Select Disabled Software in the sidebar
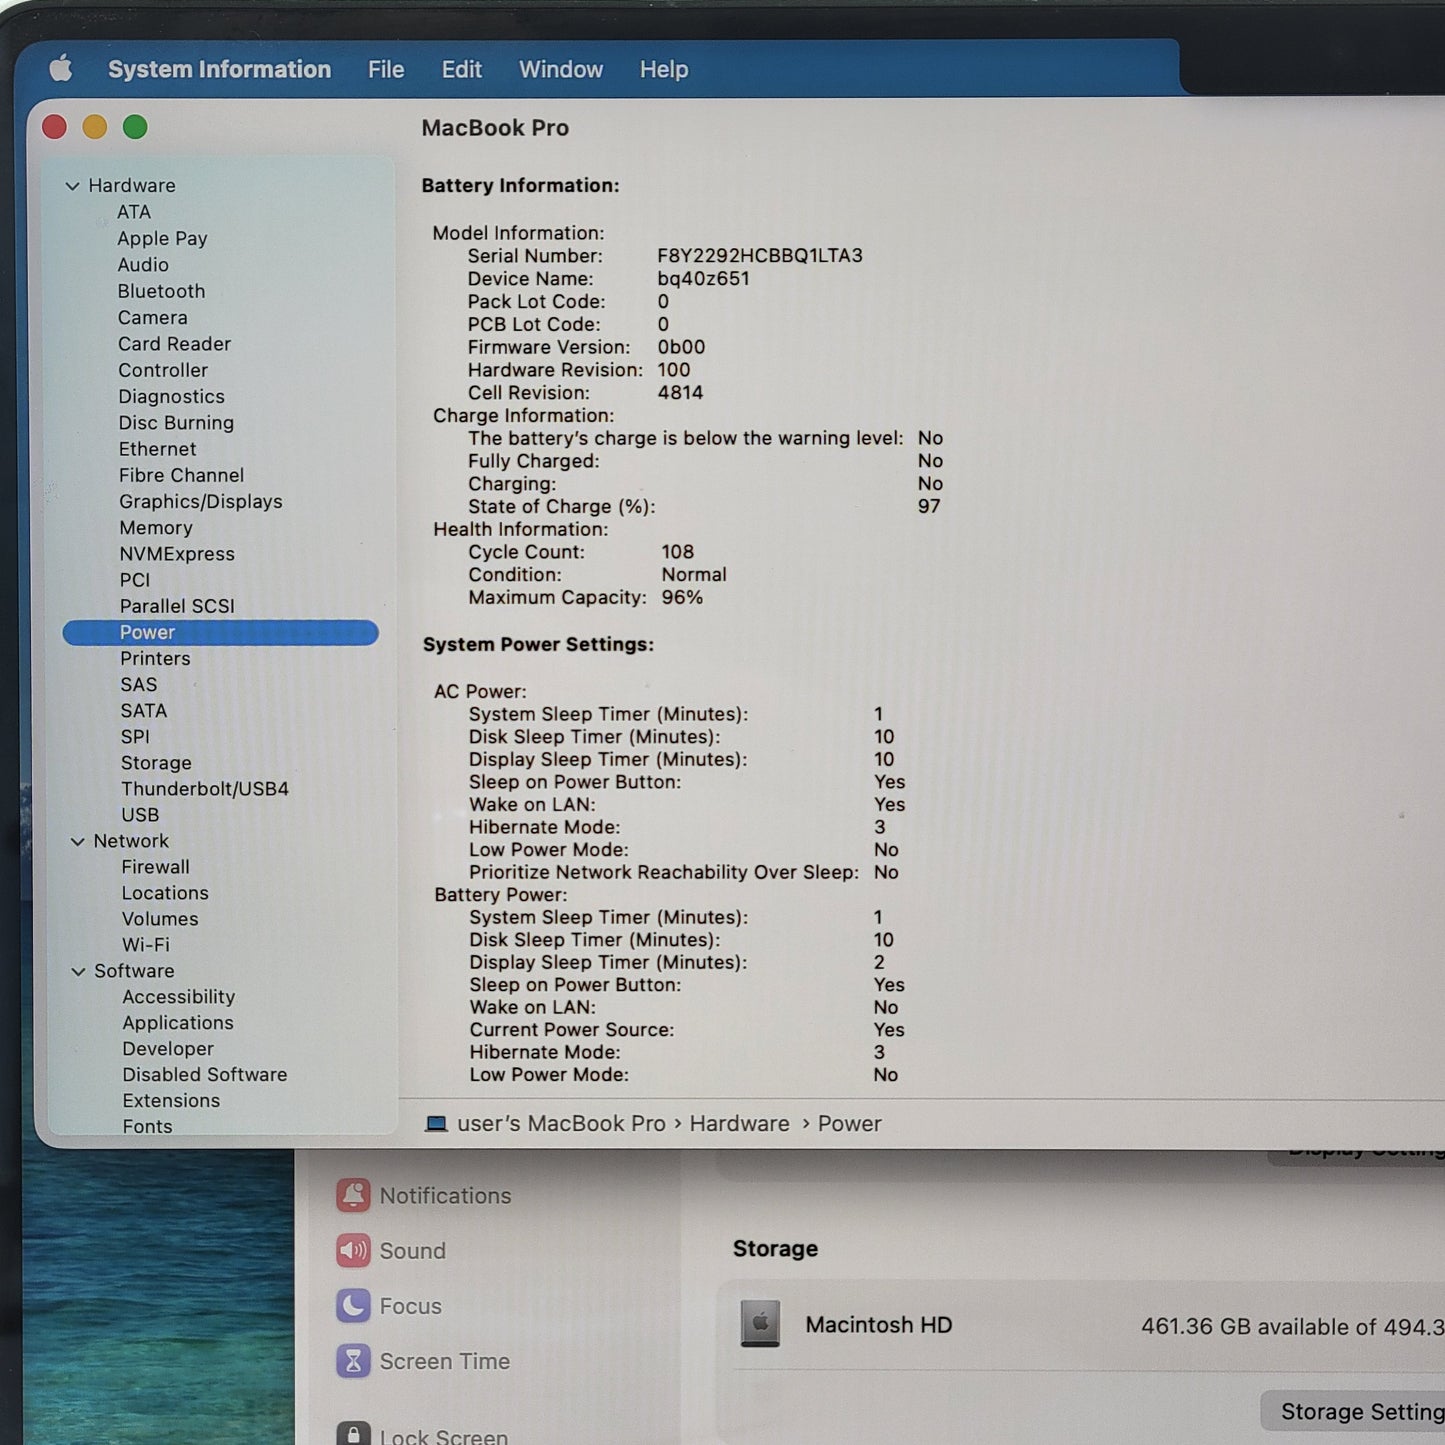 coord(205,1075)
